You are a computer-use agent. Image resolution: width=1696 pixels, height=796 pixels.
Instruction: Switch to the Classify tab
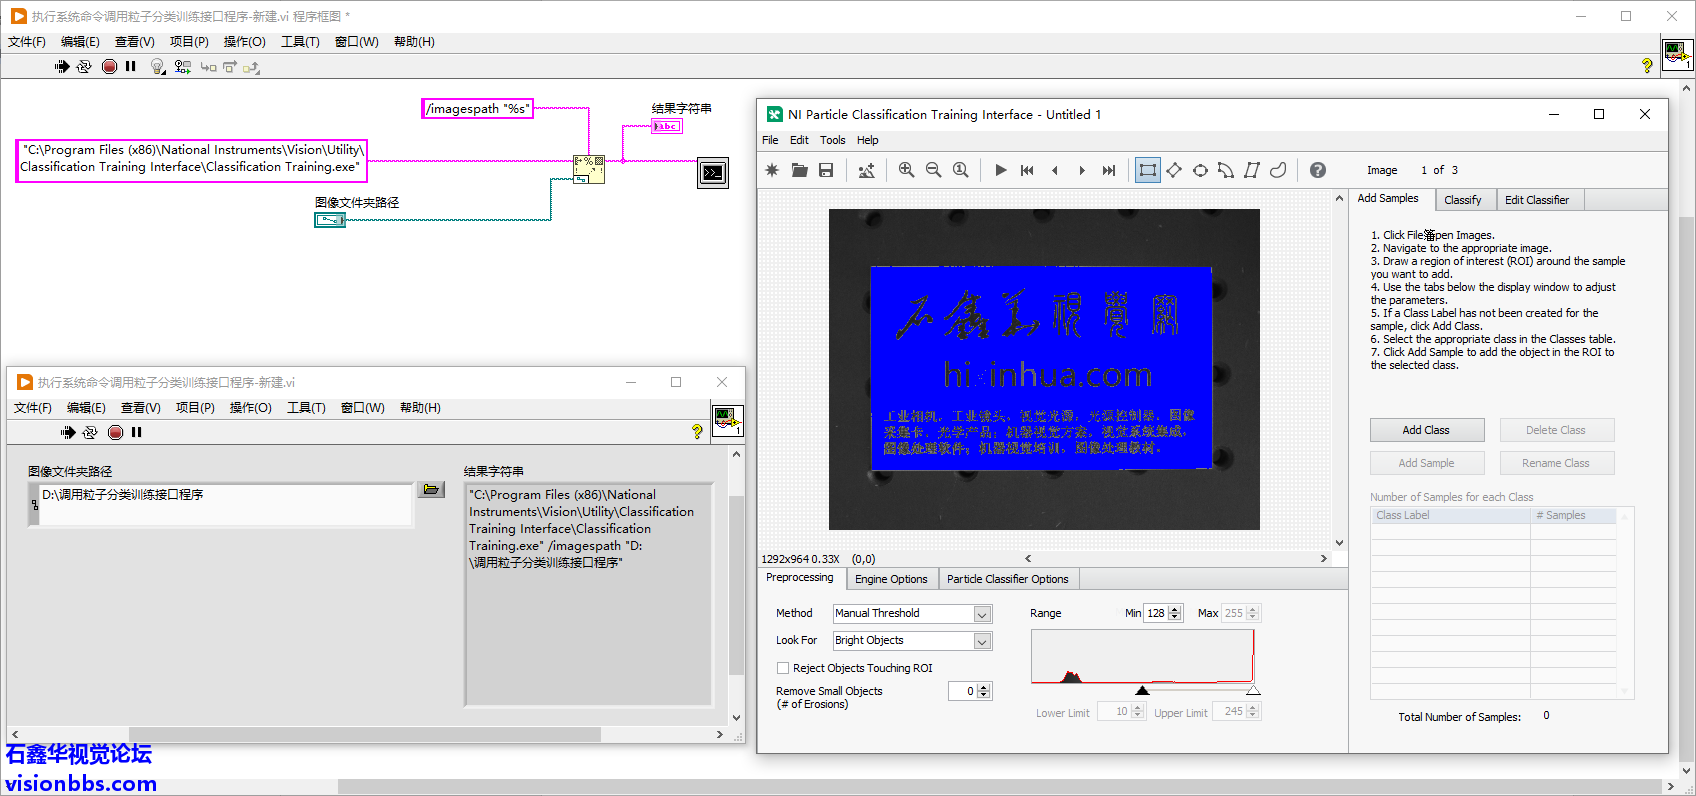[x=1462, y=200]
